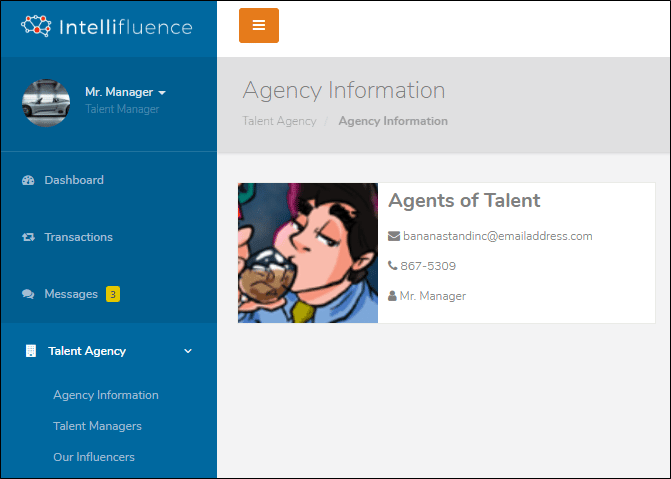
Task: Click the phone icon beside 867-5309
Action: [x=392, y=266]
